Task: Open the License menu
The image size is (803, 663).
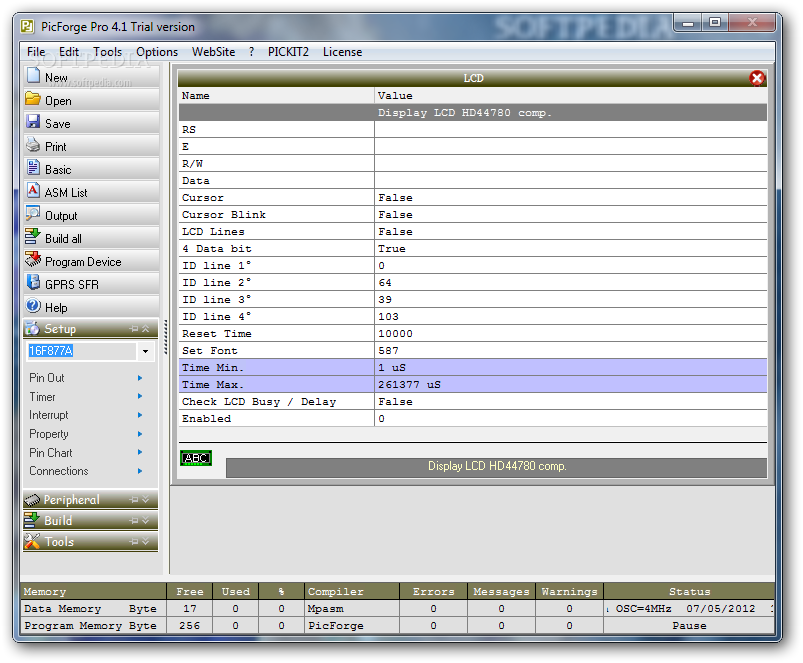Action: click(x=342, y=52)
